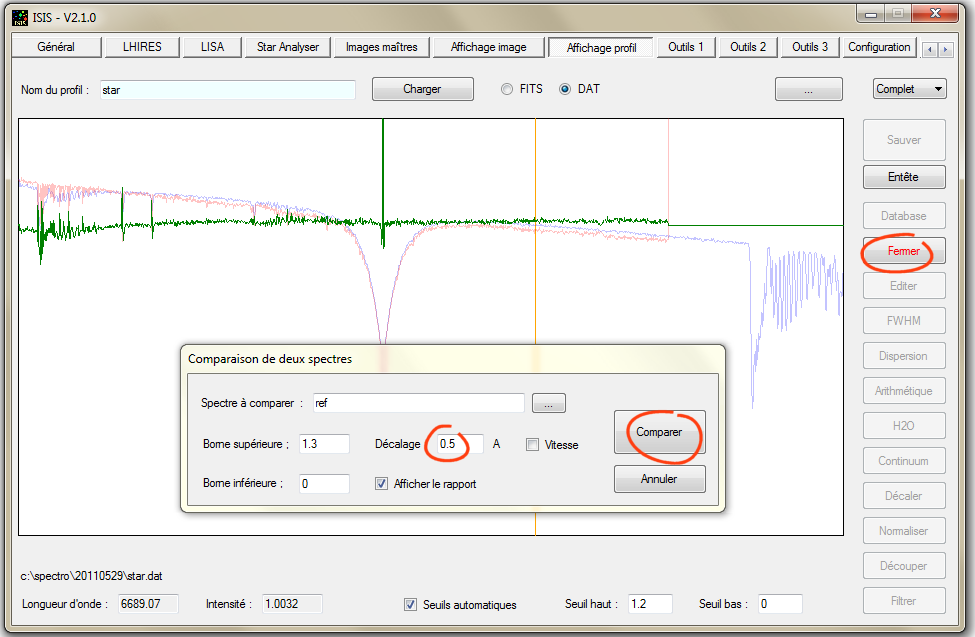Viewport: 975px width, 637px height.
Task: Click the tab scroll left arrow
Action: 929,49
